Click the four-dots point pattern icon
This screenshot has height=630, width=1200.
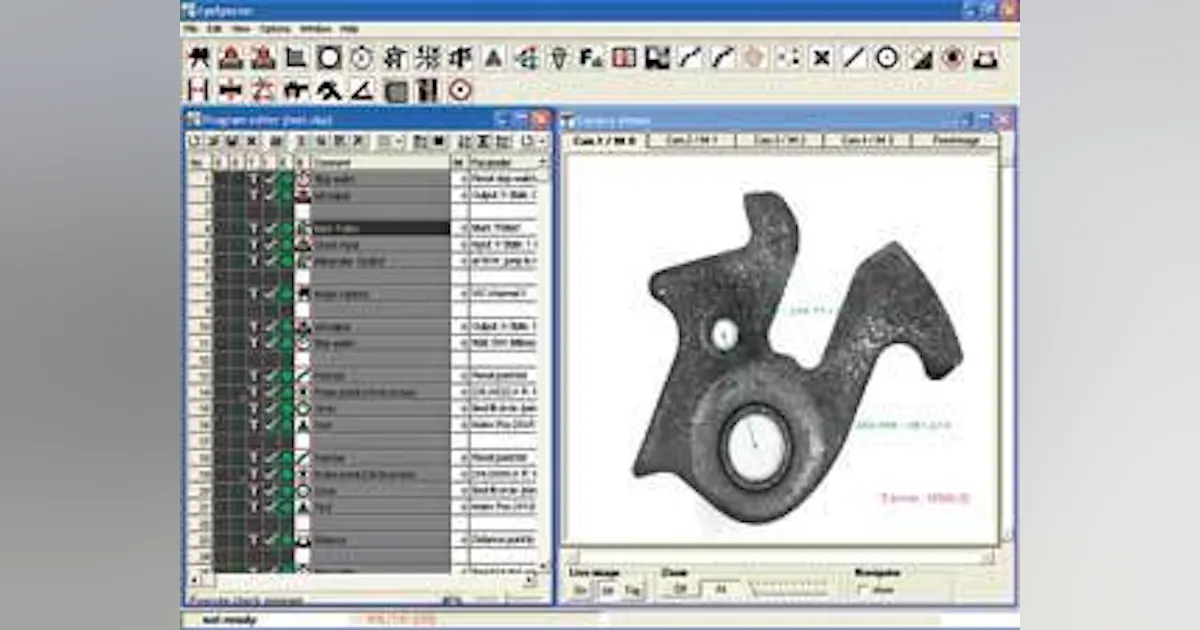tap(788, 58)
